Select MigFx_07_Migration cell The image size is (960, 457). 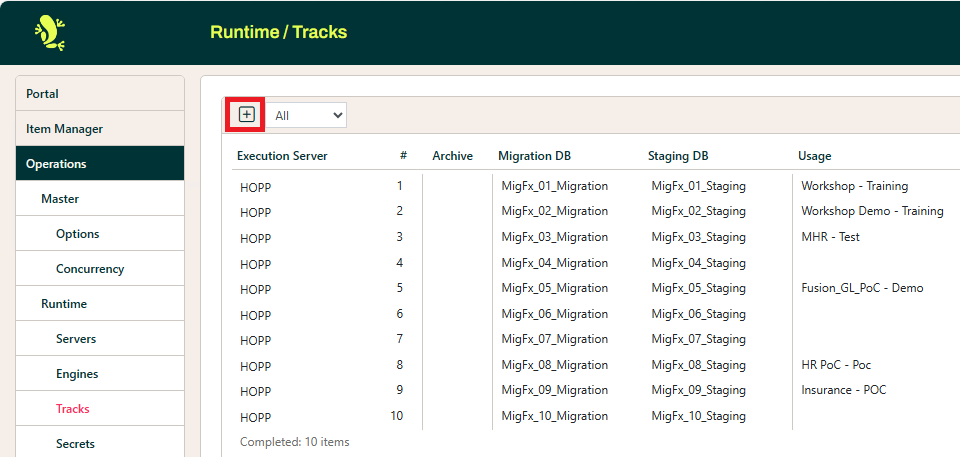[x=555, y=339]
